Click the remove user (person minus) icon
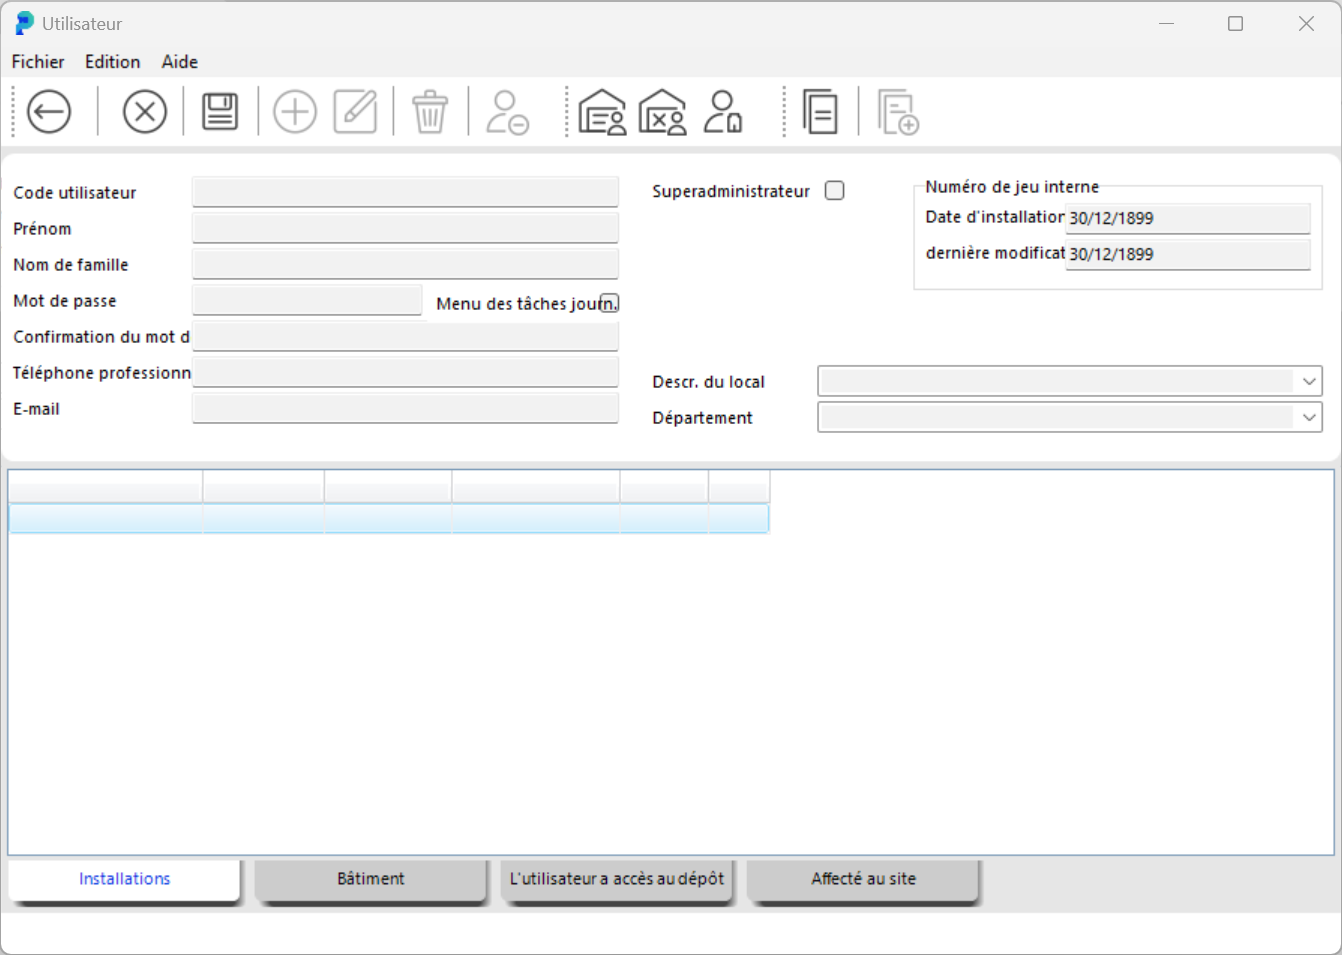Viewport: 1342px width, 955px height. click(x=507, y=111)
